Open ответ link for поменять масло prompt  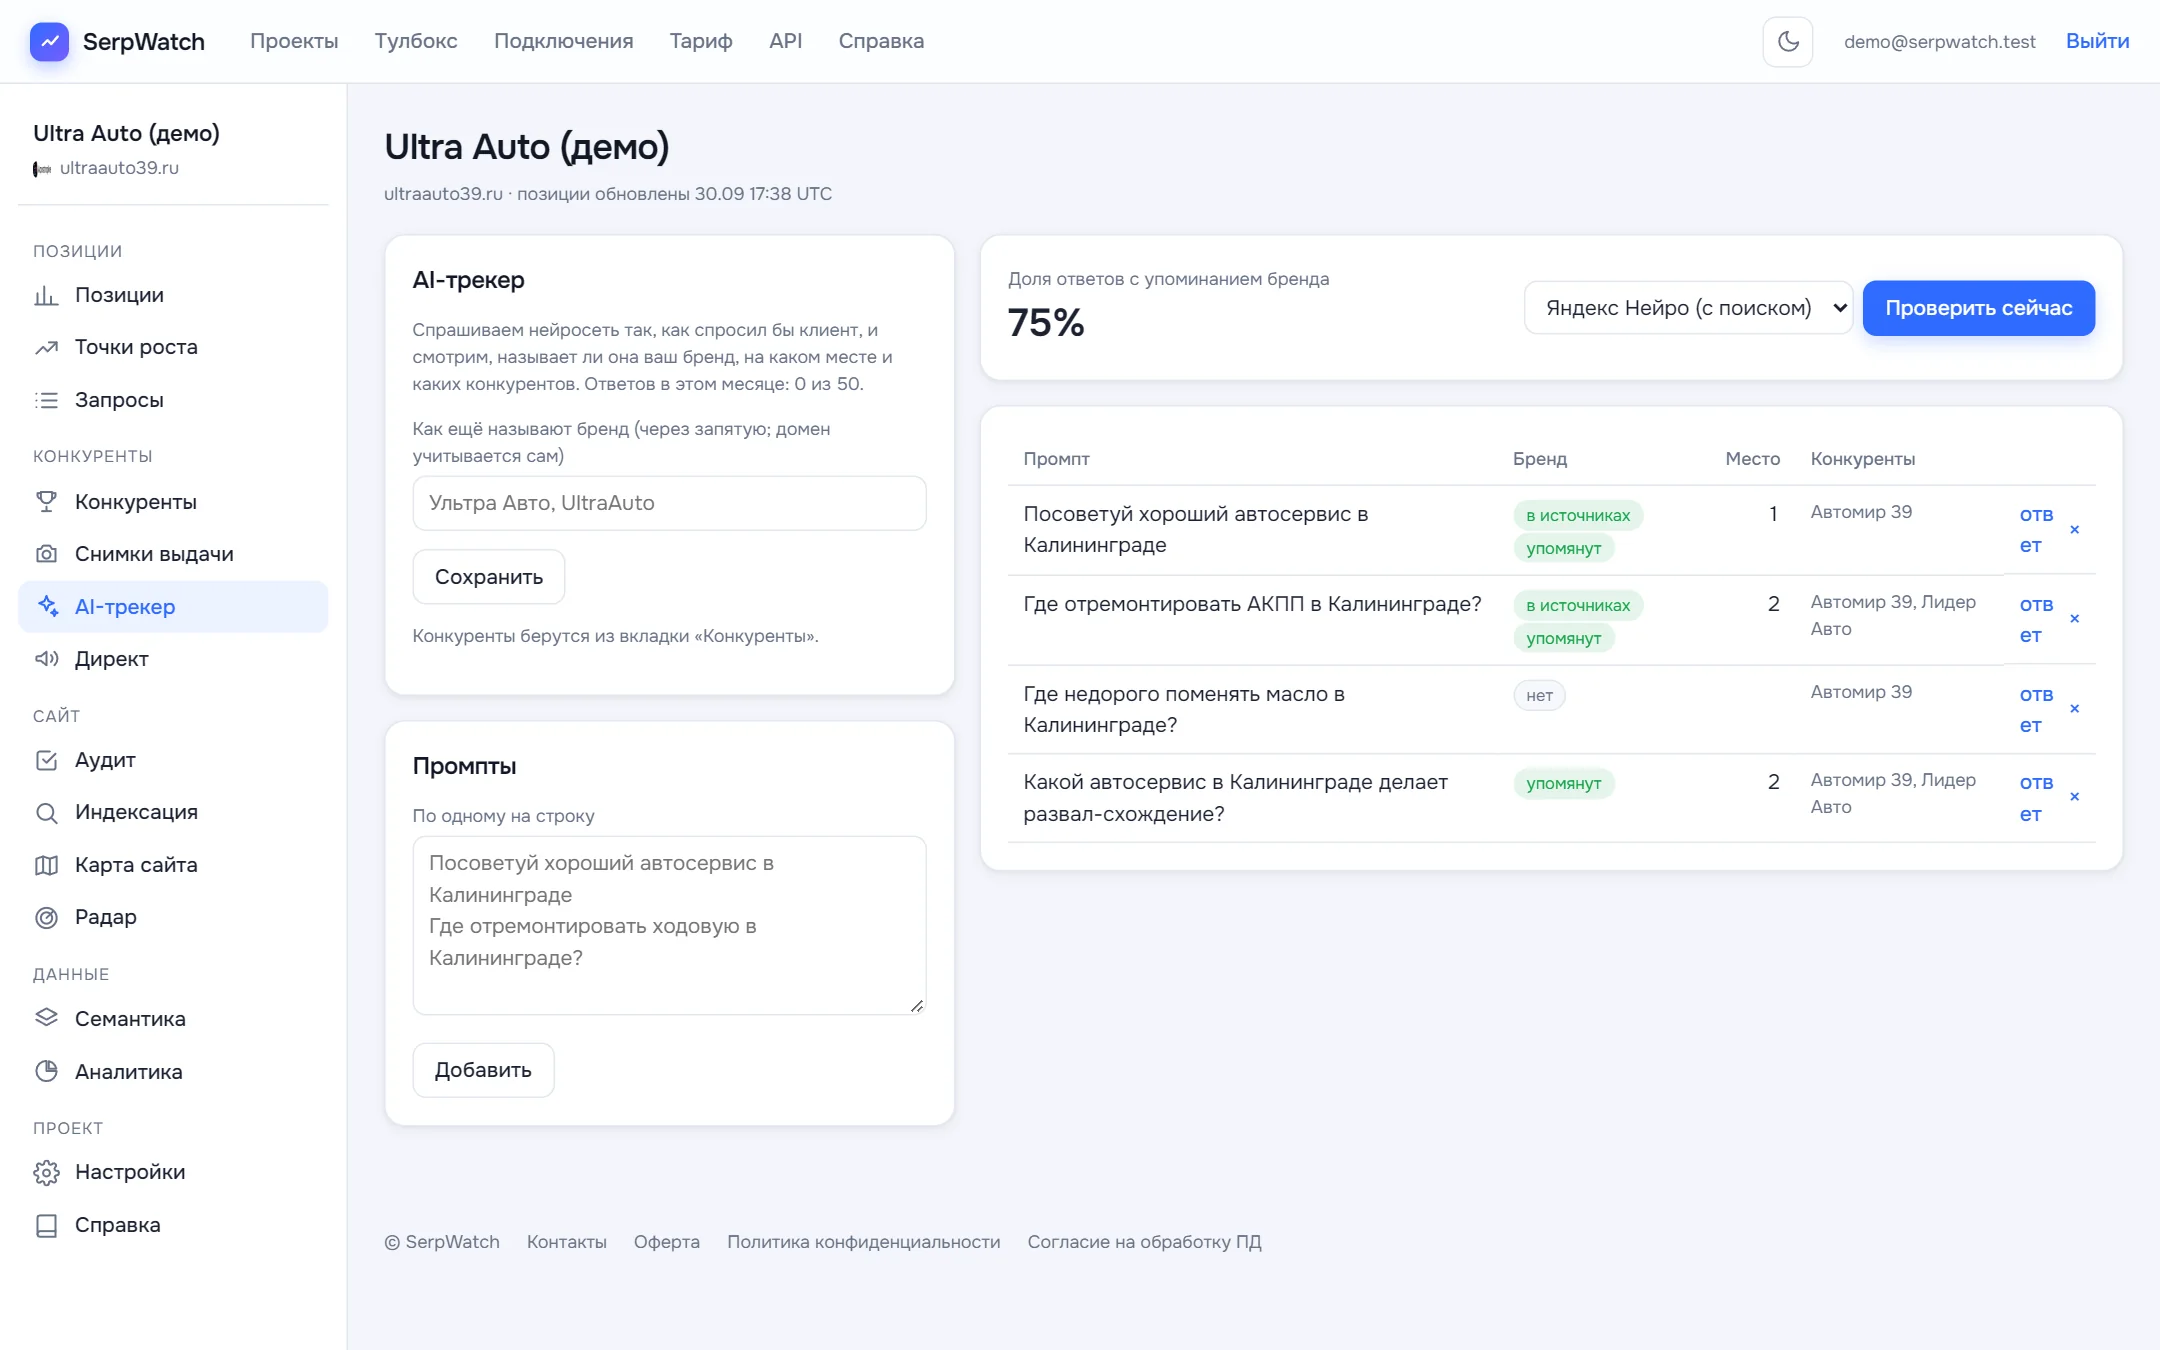[2036, 710]
